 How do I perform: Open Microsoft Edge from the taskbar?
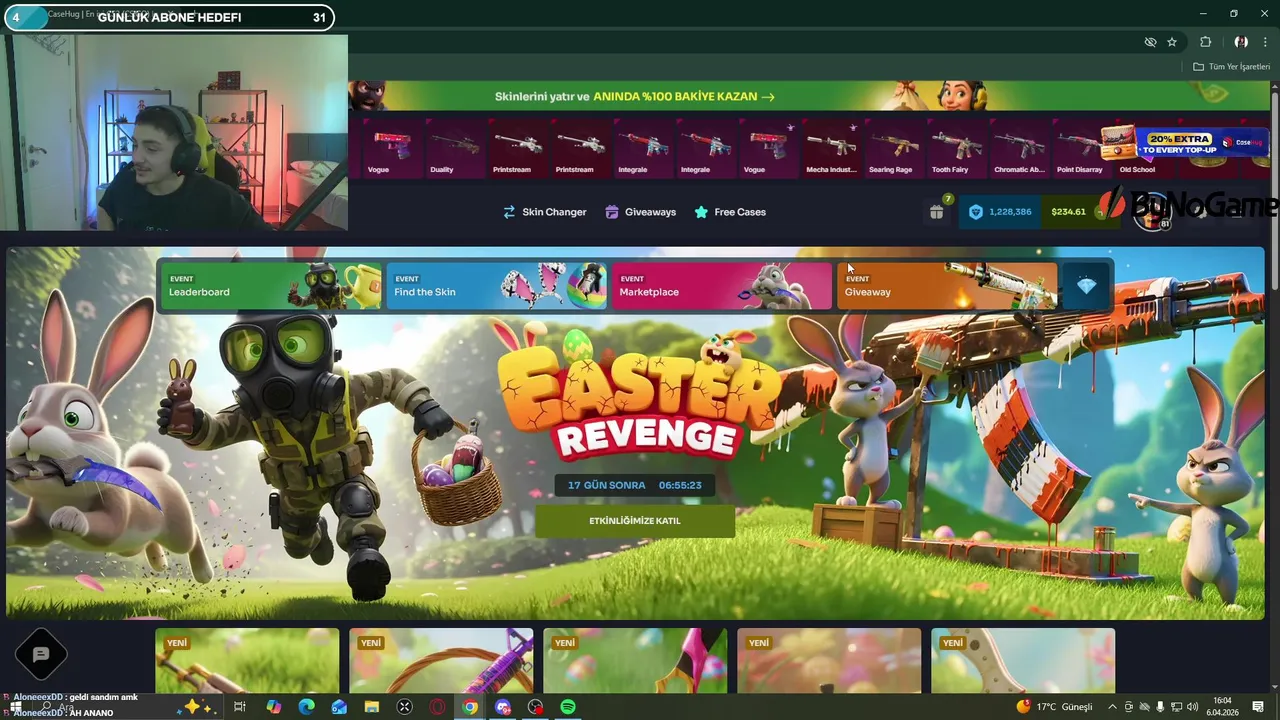click(306, 707)
